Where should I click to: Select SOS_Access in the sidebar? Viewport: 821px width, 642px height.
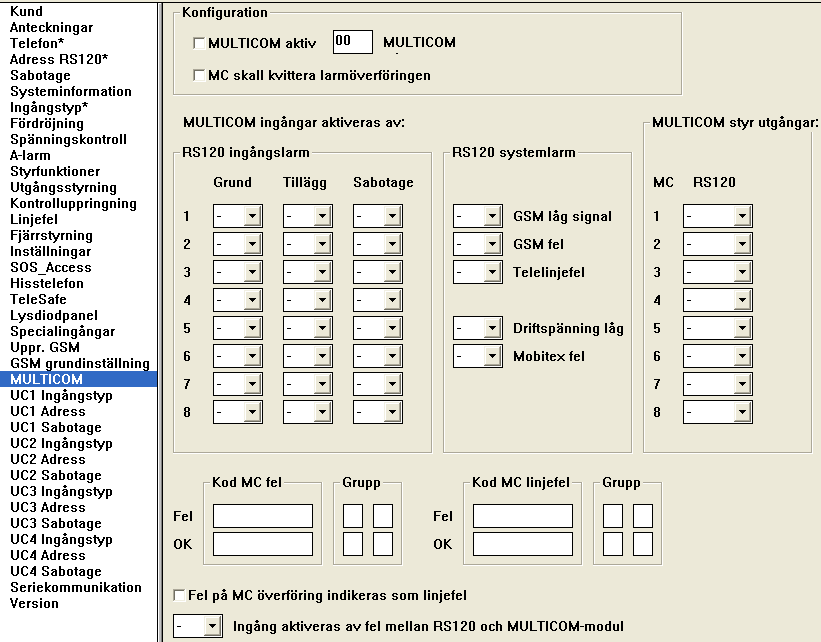coord(51,267)
